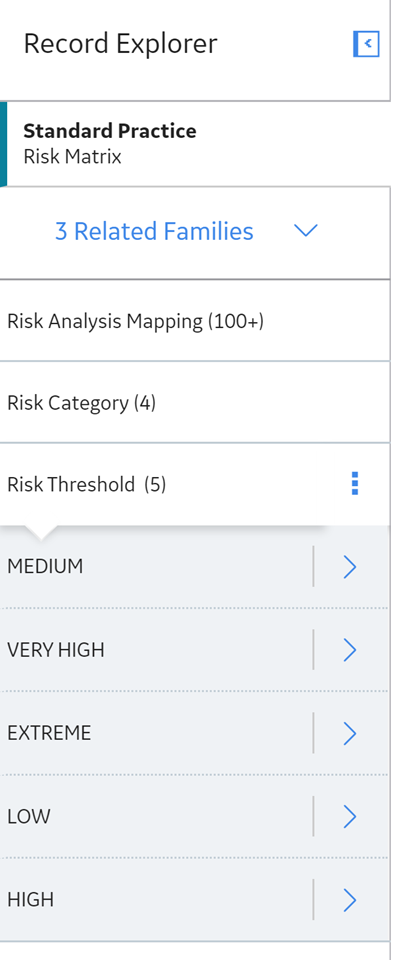Select the Standard Practice Risk Matrix record
The width and height of the screenshot is (400, 960).
pyautogui.click(x=195, y=144)
